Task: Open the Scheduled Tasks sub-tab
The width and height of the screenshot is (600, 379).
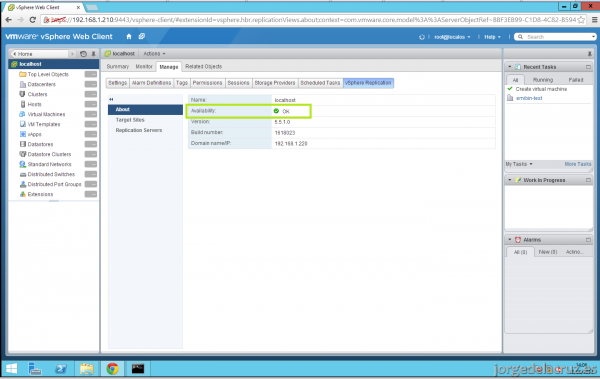Action: pos(320,83)
